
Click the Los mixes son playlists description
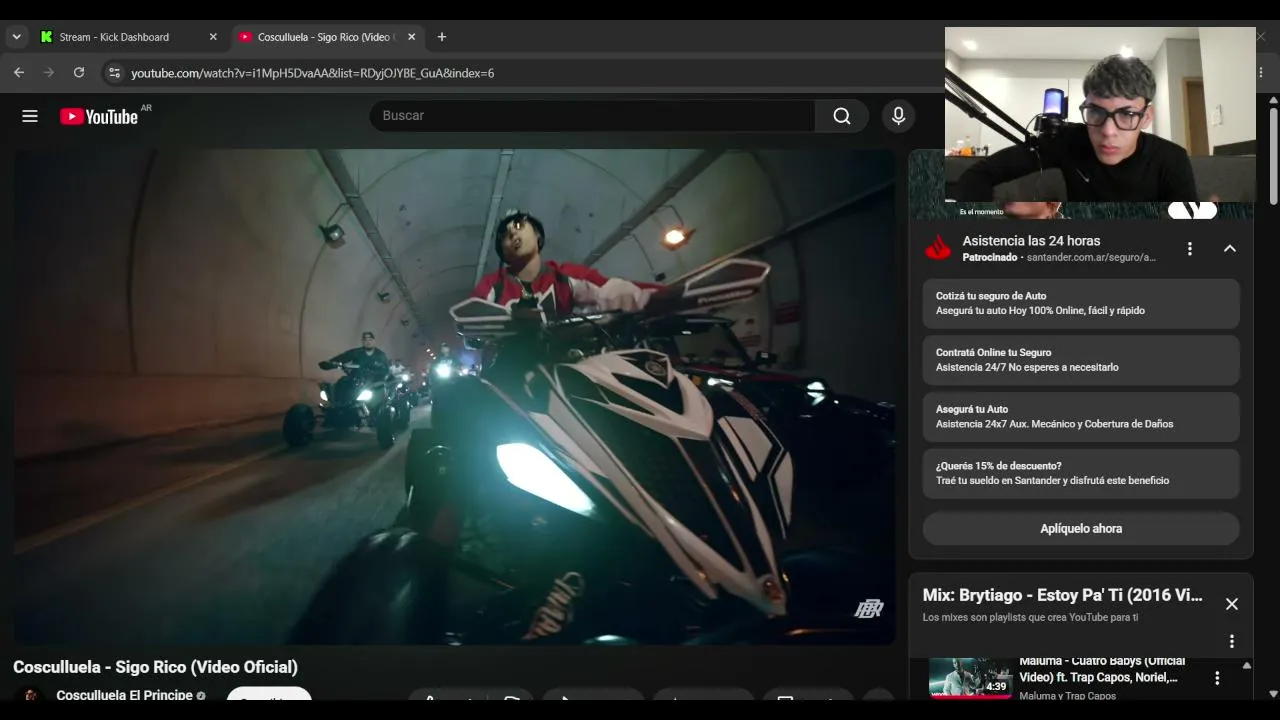(x=1030, y=618)
